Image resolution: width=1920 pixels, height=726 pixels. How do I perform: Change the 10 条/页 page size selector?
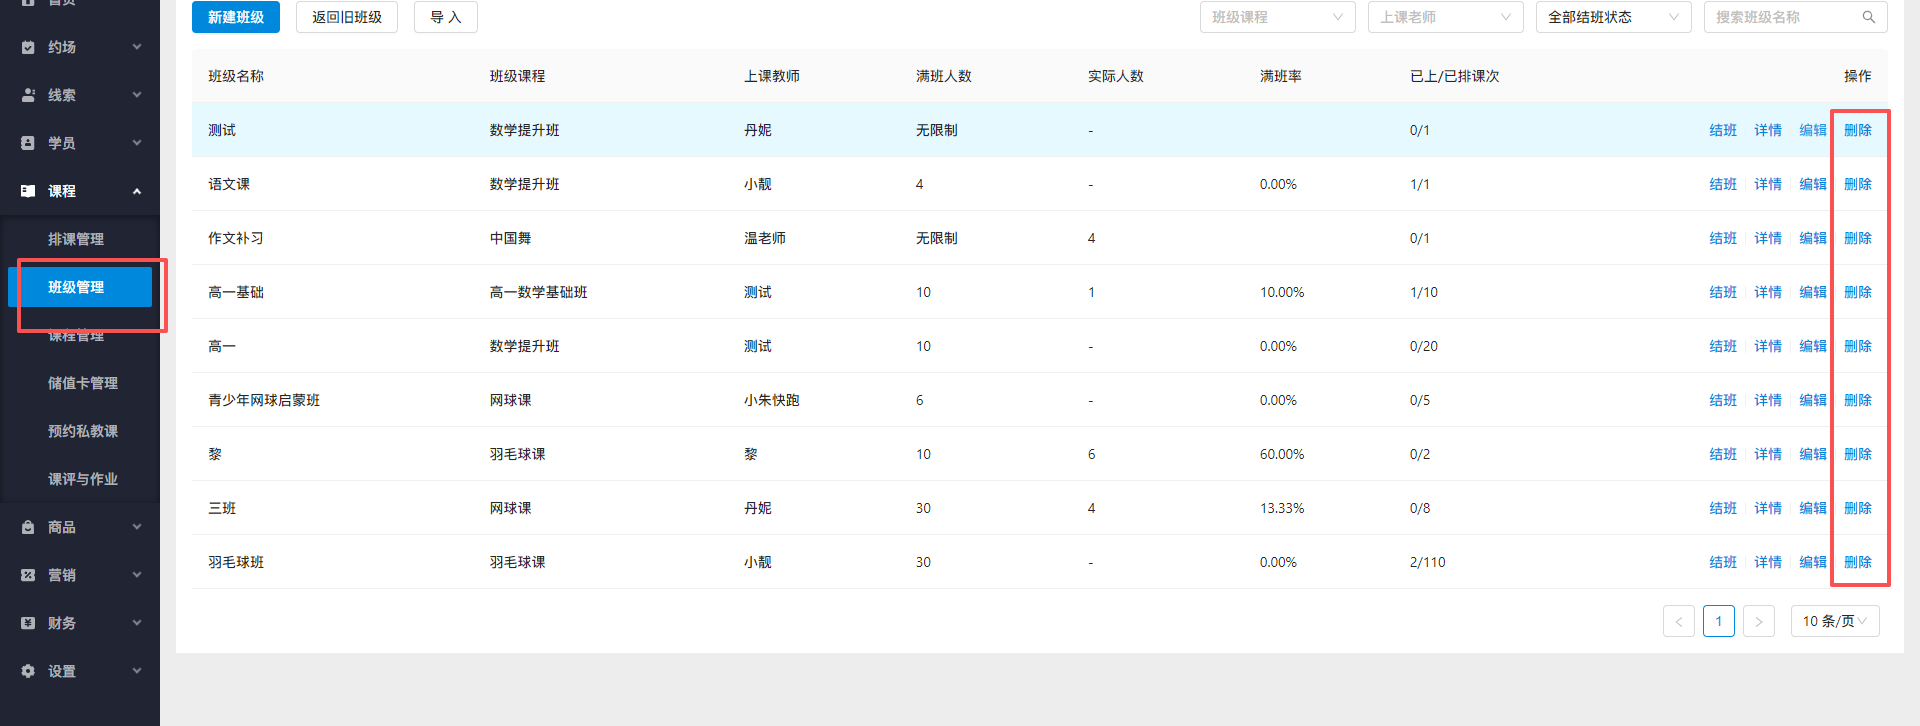[x=1834, y=621]
